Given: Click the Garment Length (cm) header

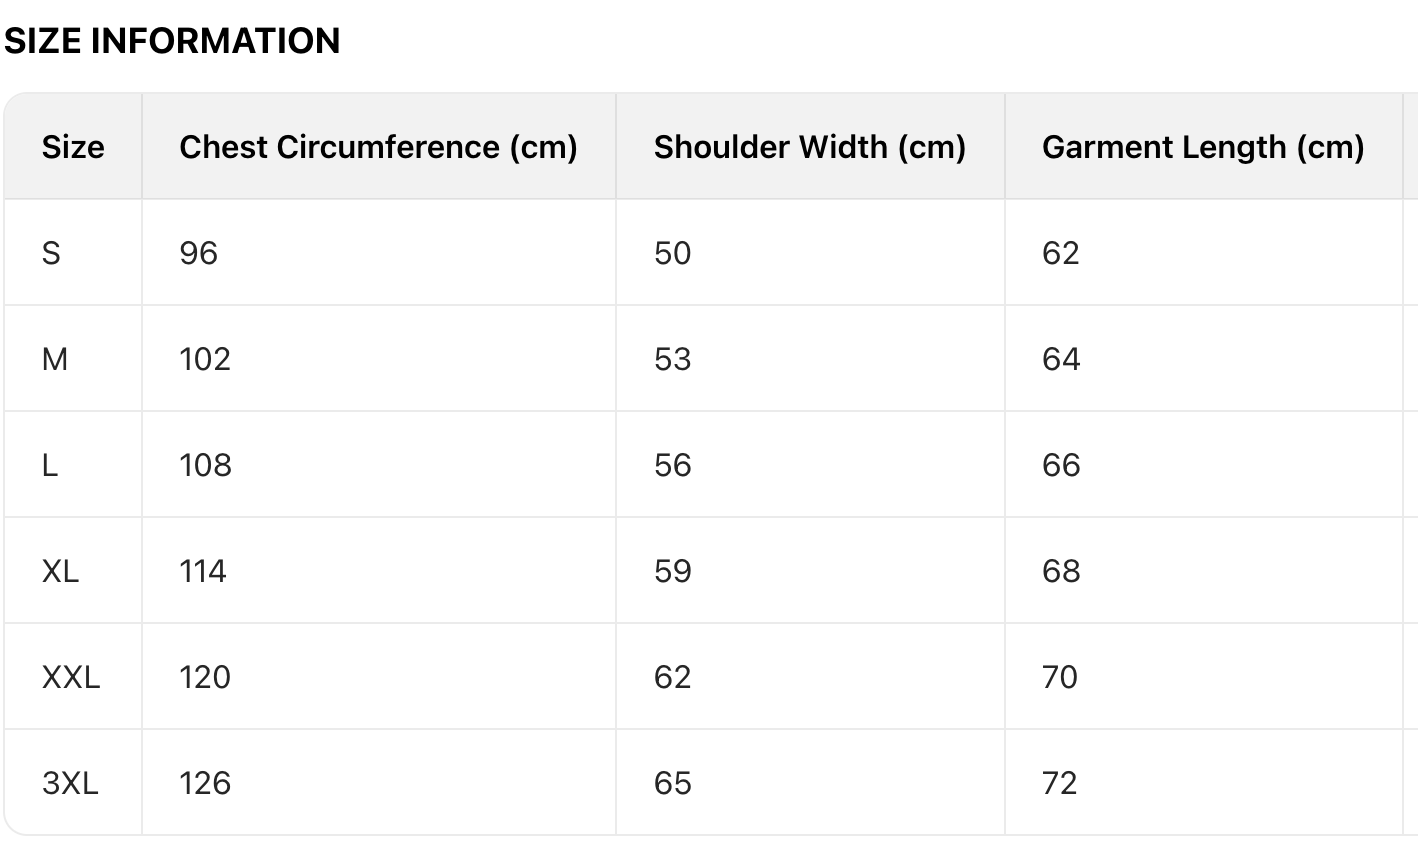Looking at the screenshot, I should coord(1203,147).
